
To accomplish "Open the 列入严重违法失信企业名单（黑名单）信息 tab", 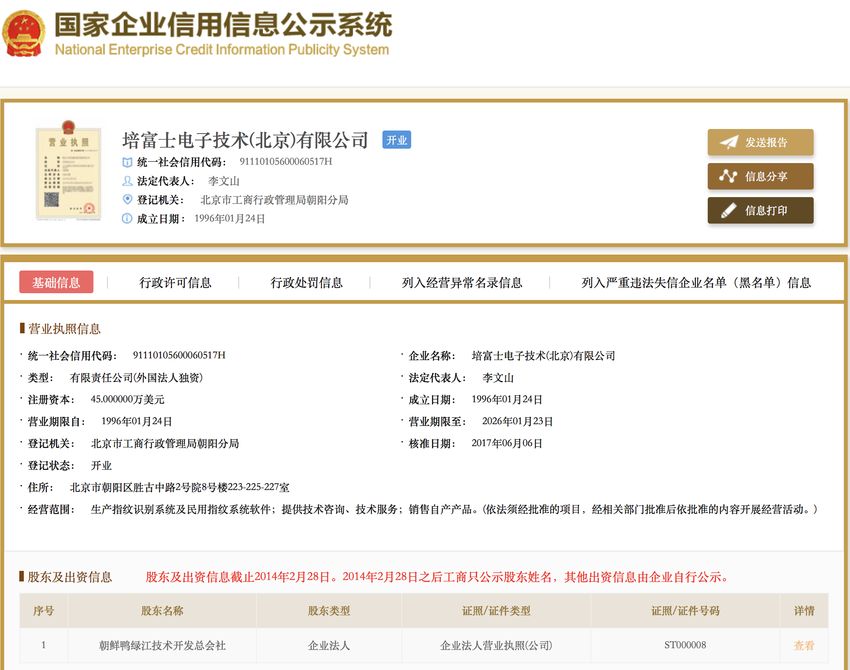I will click(696, 282).
